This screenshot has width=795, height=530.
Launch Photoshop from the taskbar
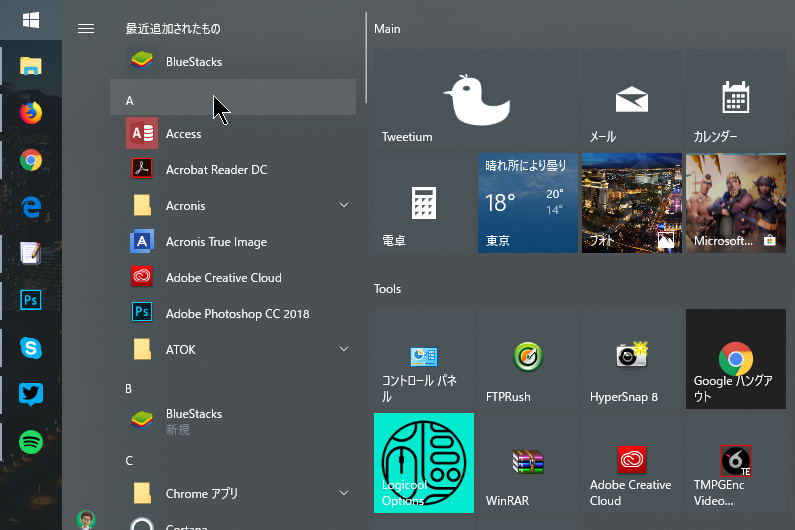pyautogui.click(x=31, y=300)
